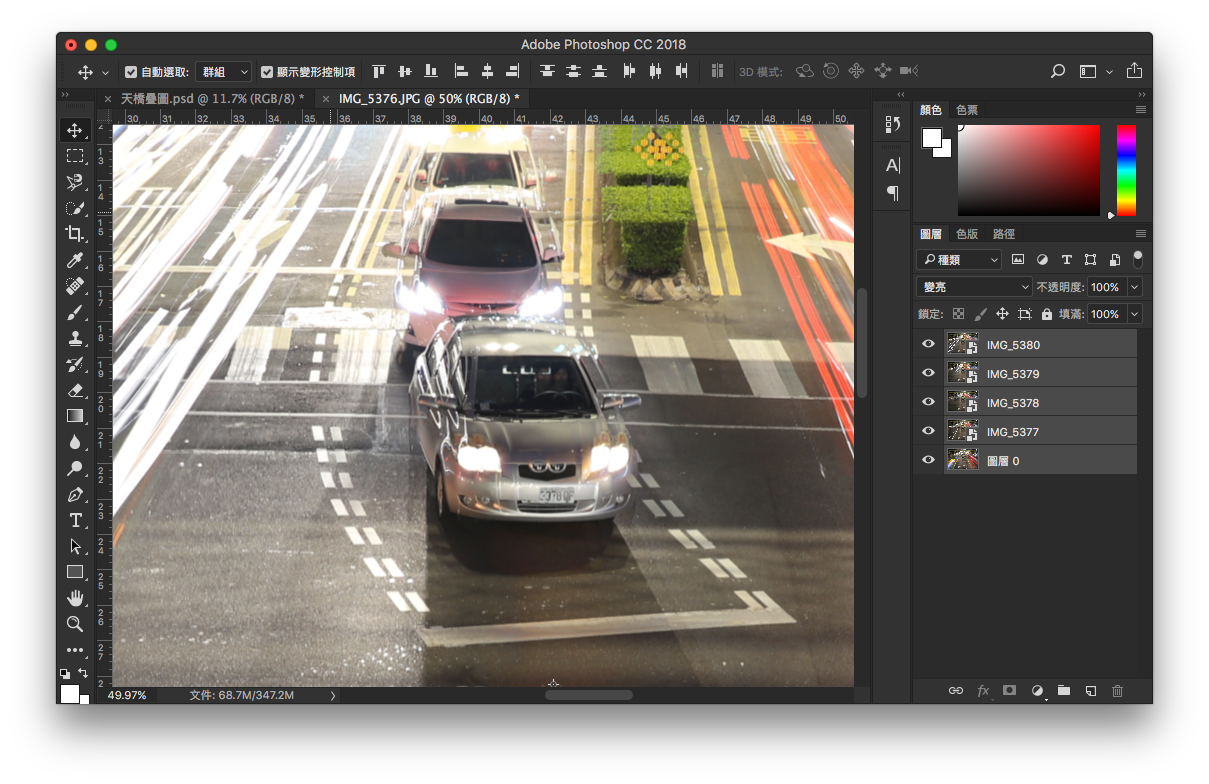Open the 變亮 blend mode dropdown
This screenshot has width=1209, height=784.
(x=974, y=287)
